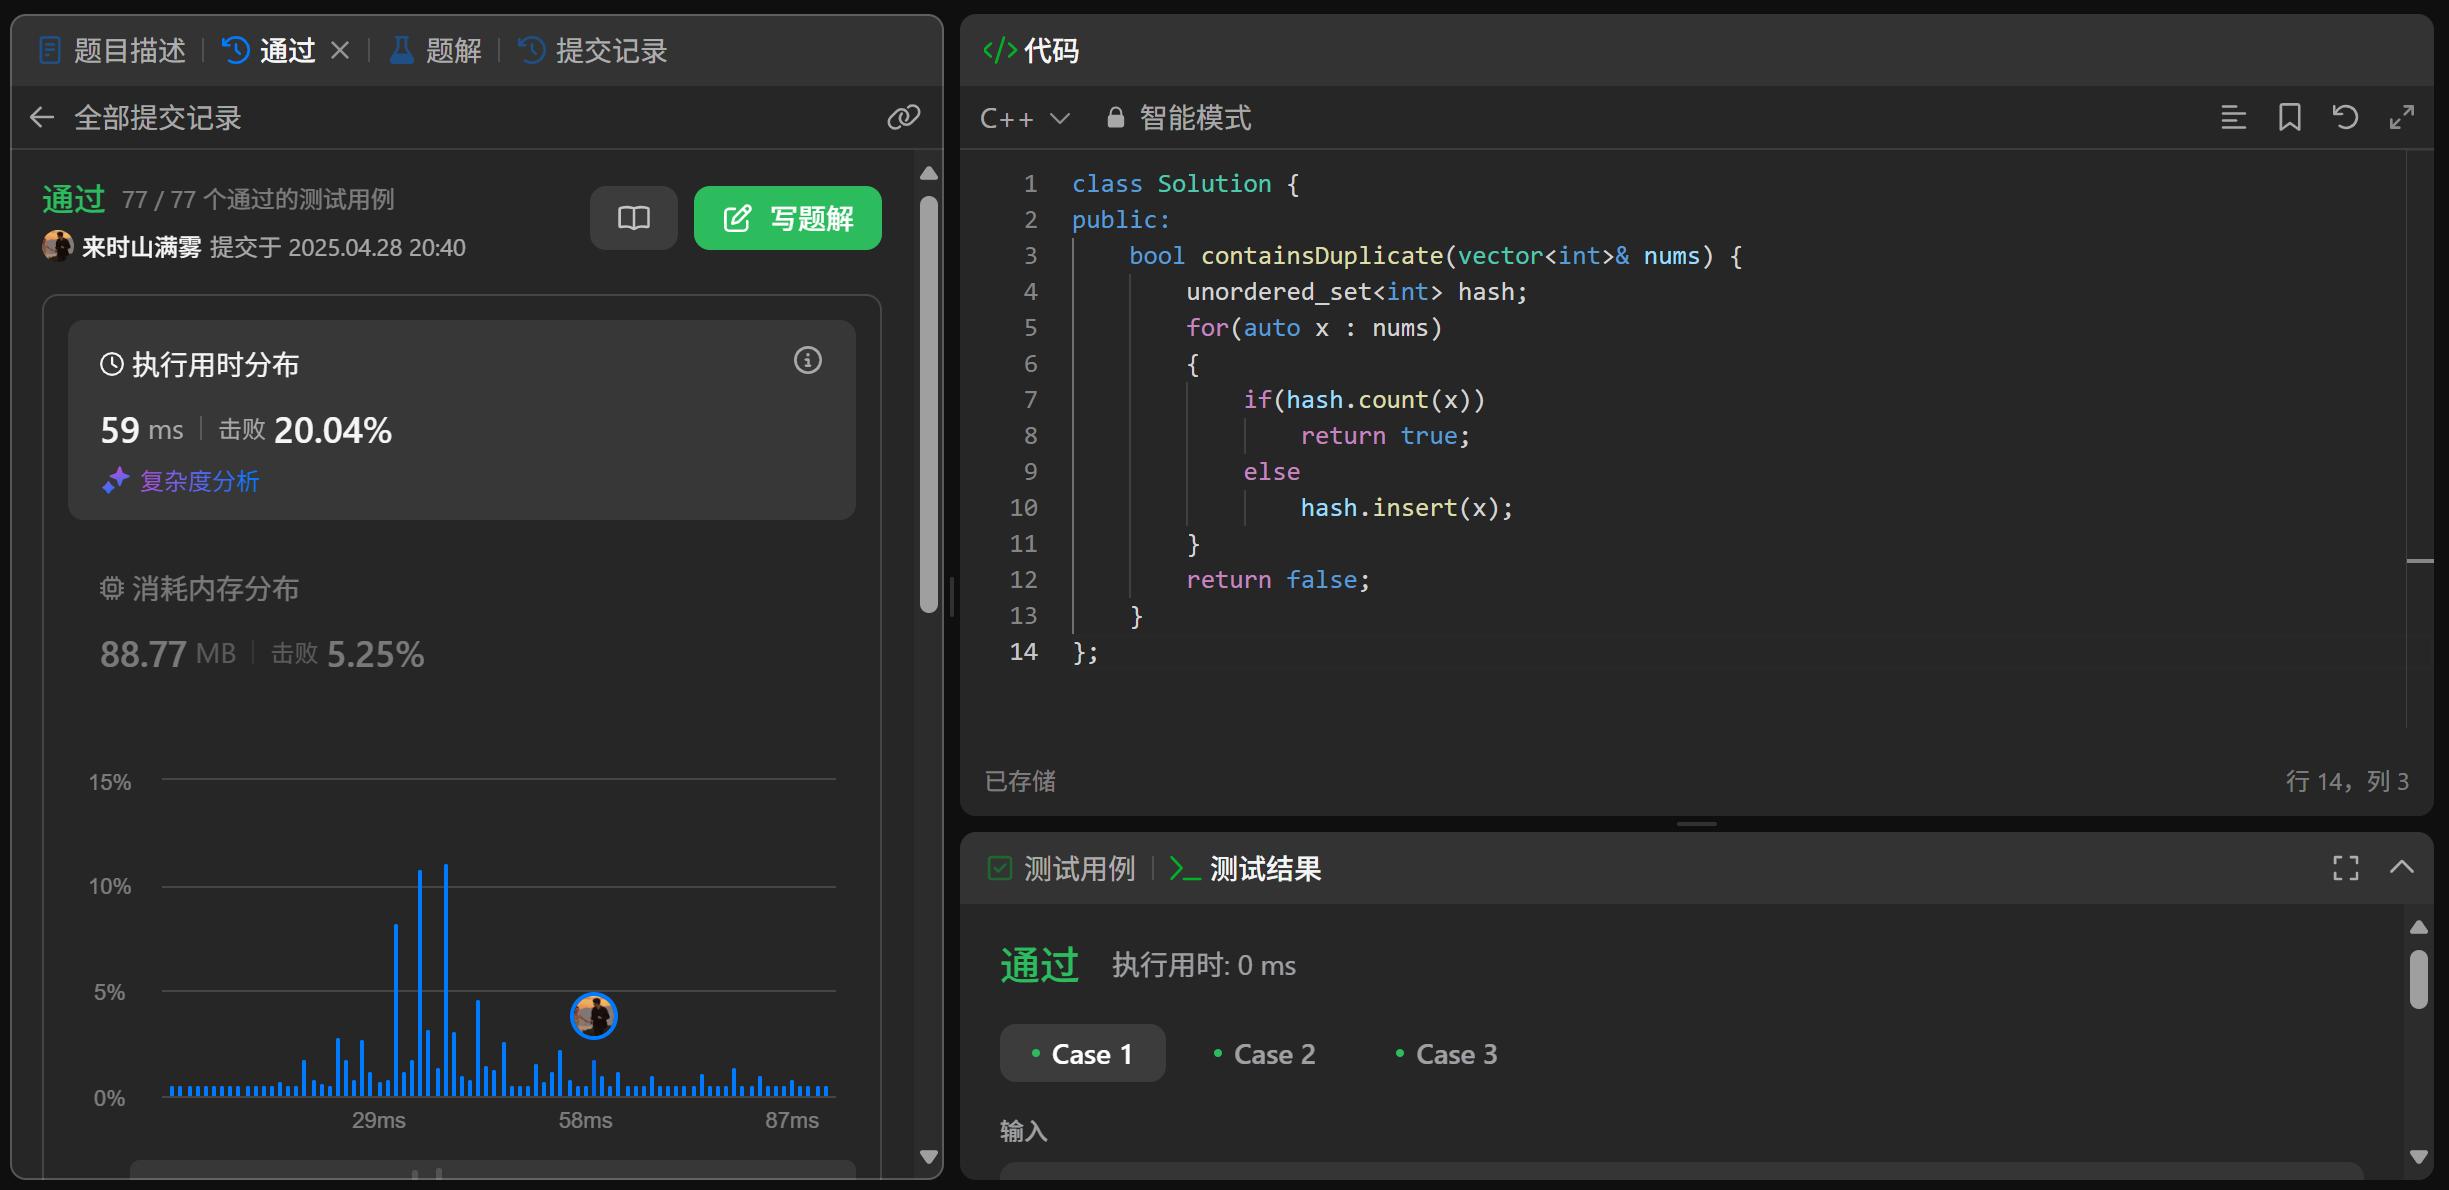The image size is (2449, 1190).
Task: Select the Case 1 test case
Action: (x=1082, y=1054)
